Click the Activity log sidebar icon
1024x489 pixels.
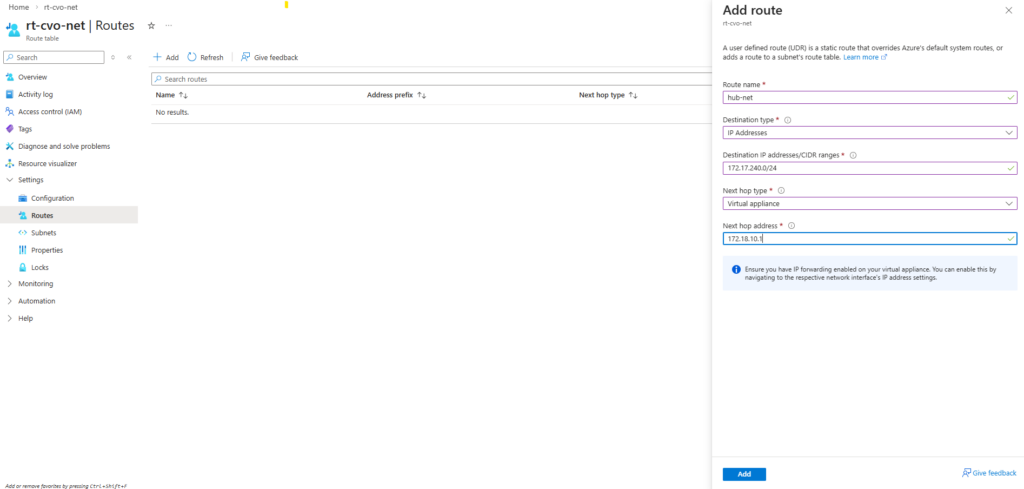(x=9, y=94)
